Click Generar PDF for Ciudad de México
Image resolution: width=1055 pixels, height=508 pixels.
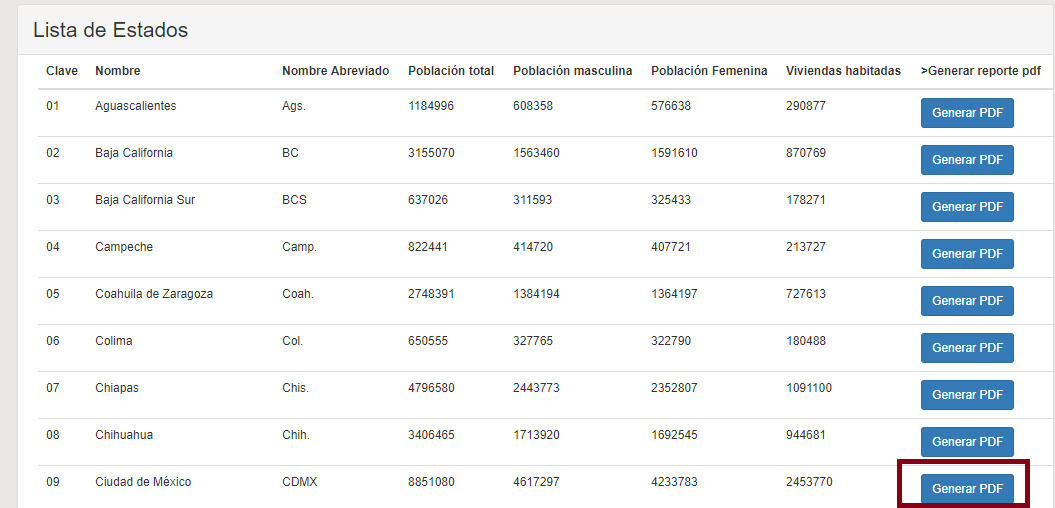pyautogui.click(x=967, y=489)
